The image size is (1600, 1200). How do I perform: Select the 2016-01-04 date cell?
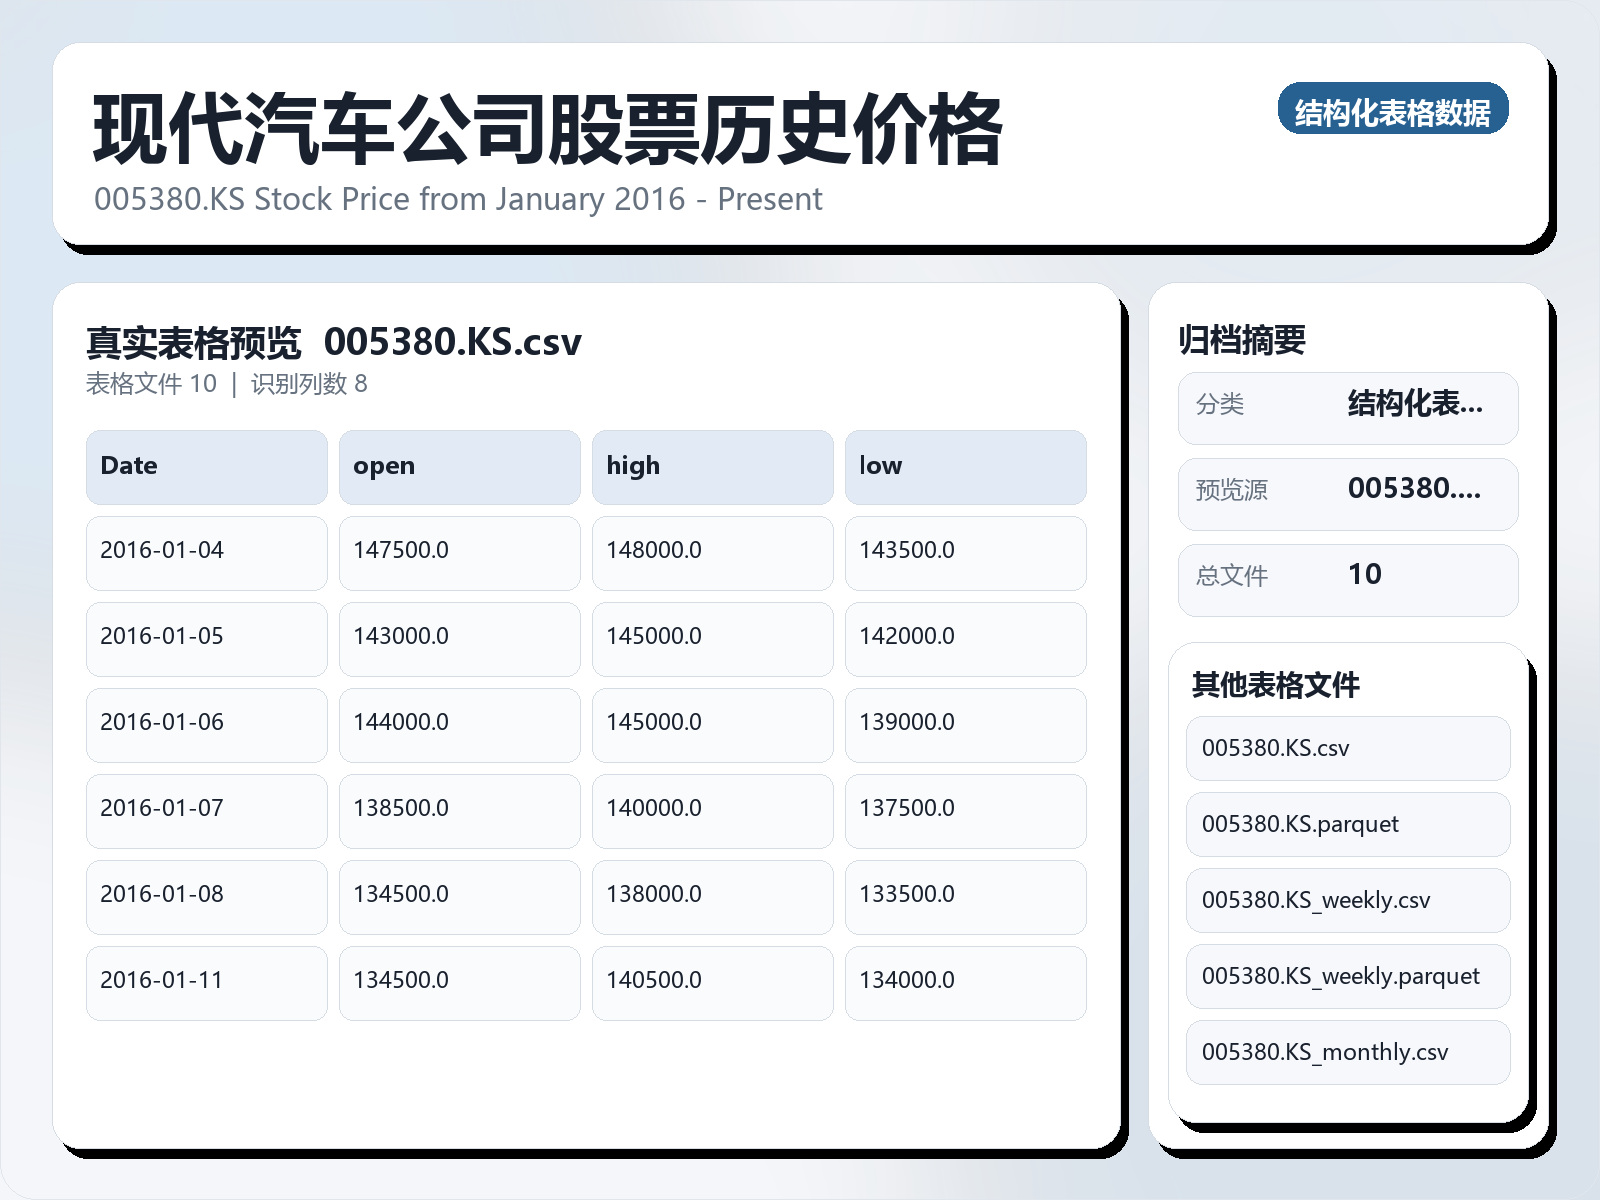click(x=206, y=553)
